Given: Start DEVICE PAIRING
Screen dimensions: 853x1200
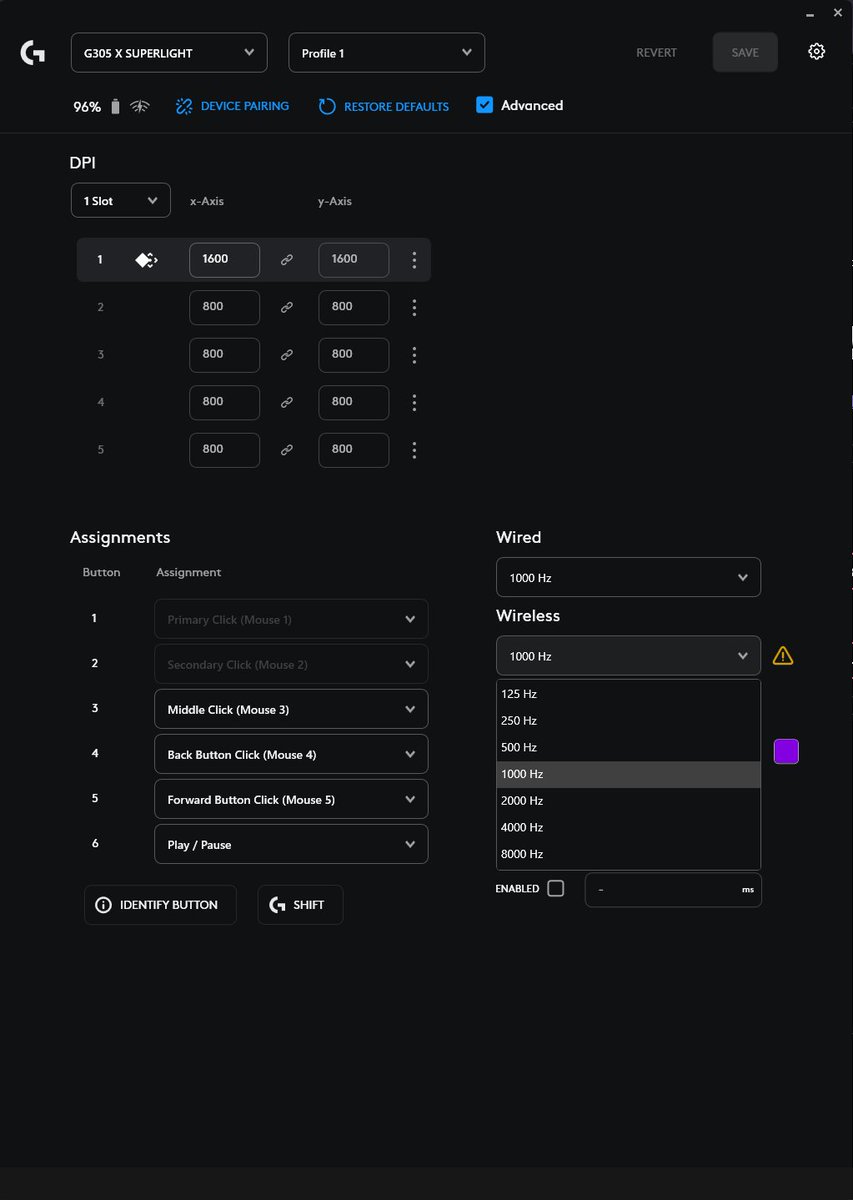Looking at the screenshot, I should [232, 106].
